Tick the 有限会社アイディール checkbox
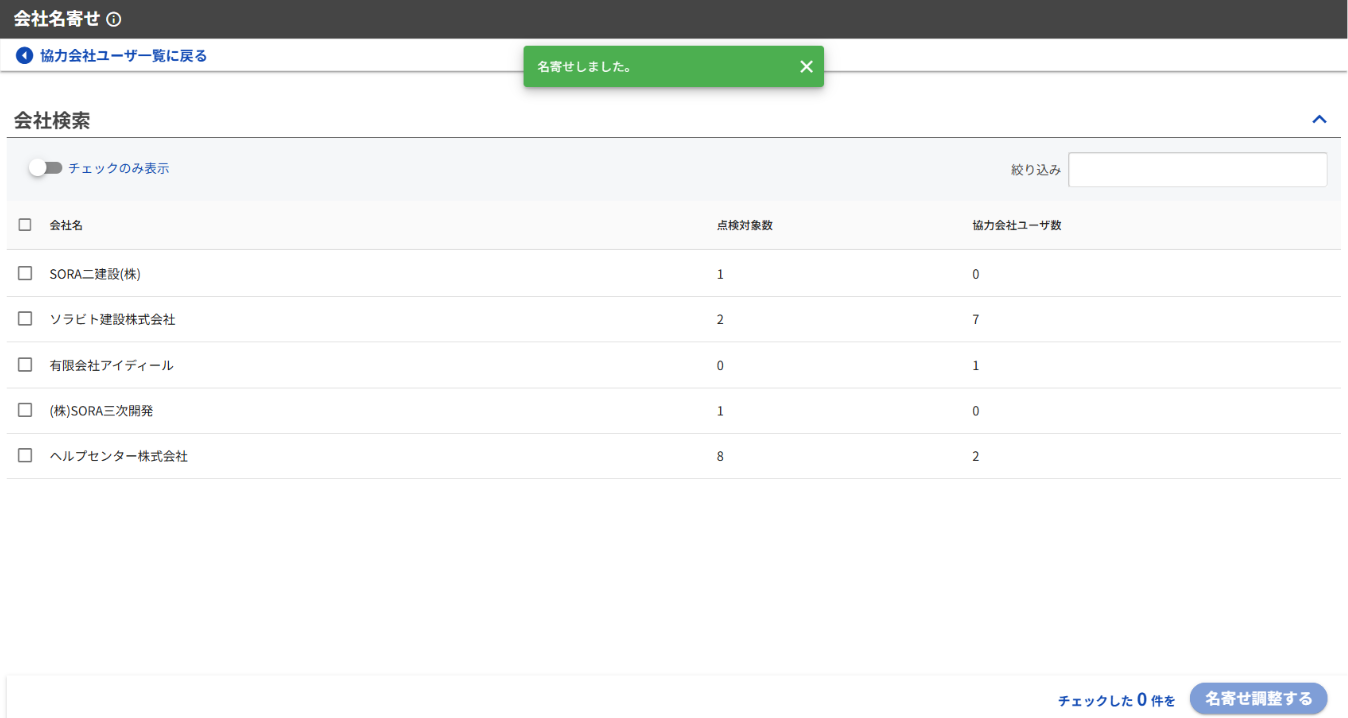 (x=25, y=365)
